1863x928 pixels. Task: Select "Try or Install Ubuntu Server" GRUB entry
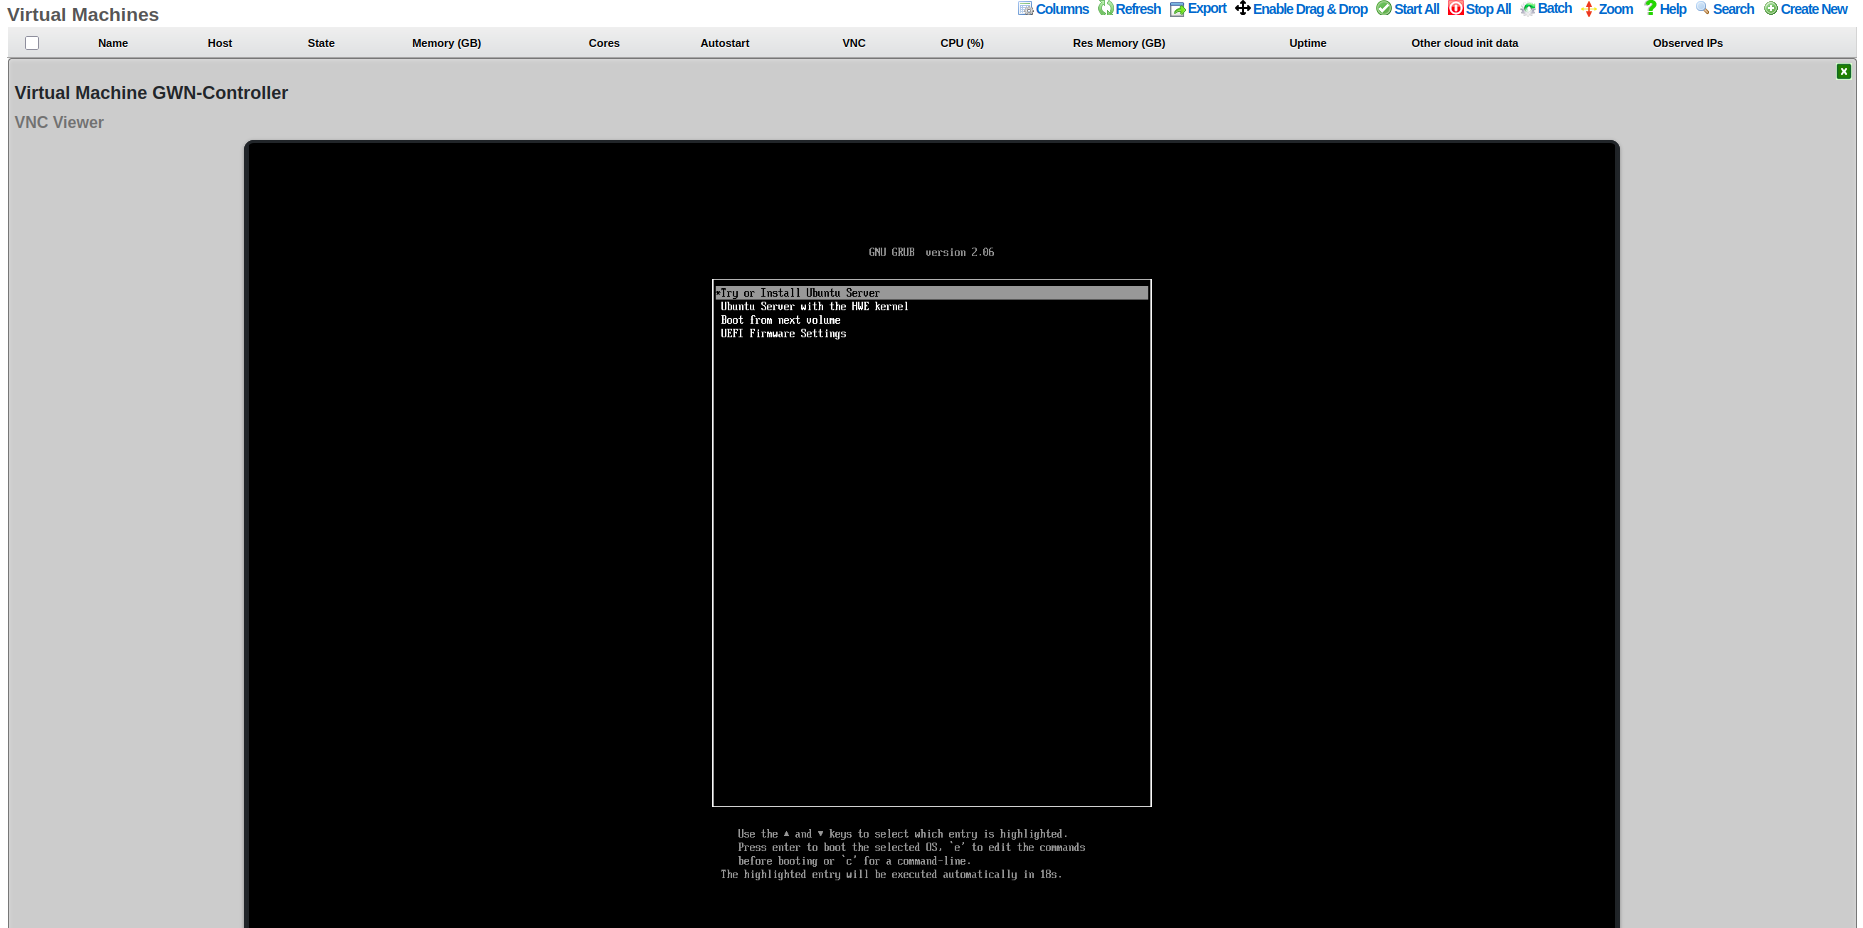(x=800, y=293)
